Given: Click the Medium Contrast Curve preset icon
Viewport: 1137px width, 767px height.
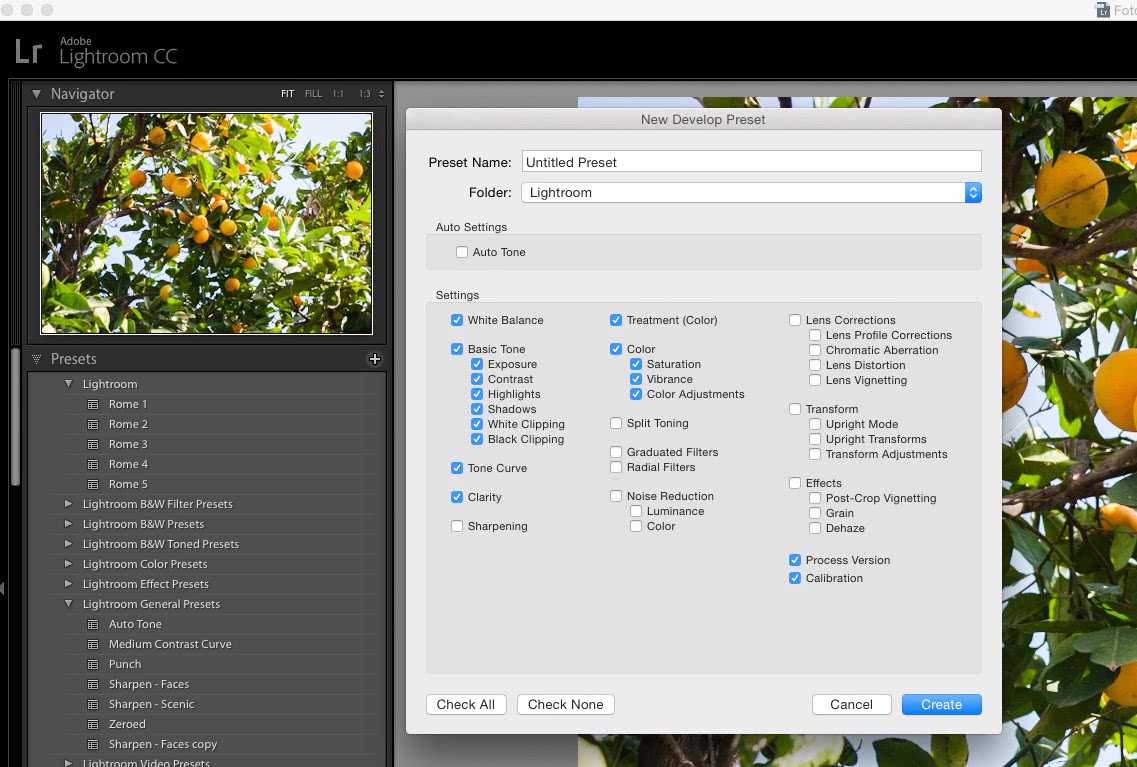Looking at the screenshot, I should click(x=93, y=644).
